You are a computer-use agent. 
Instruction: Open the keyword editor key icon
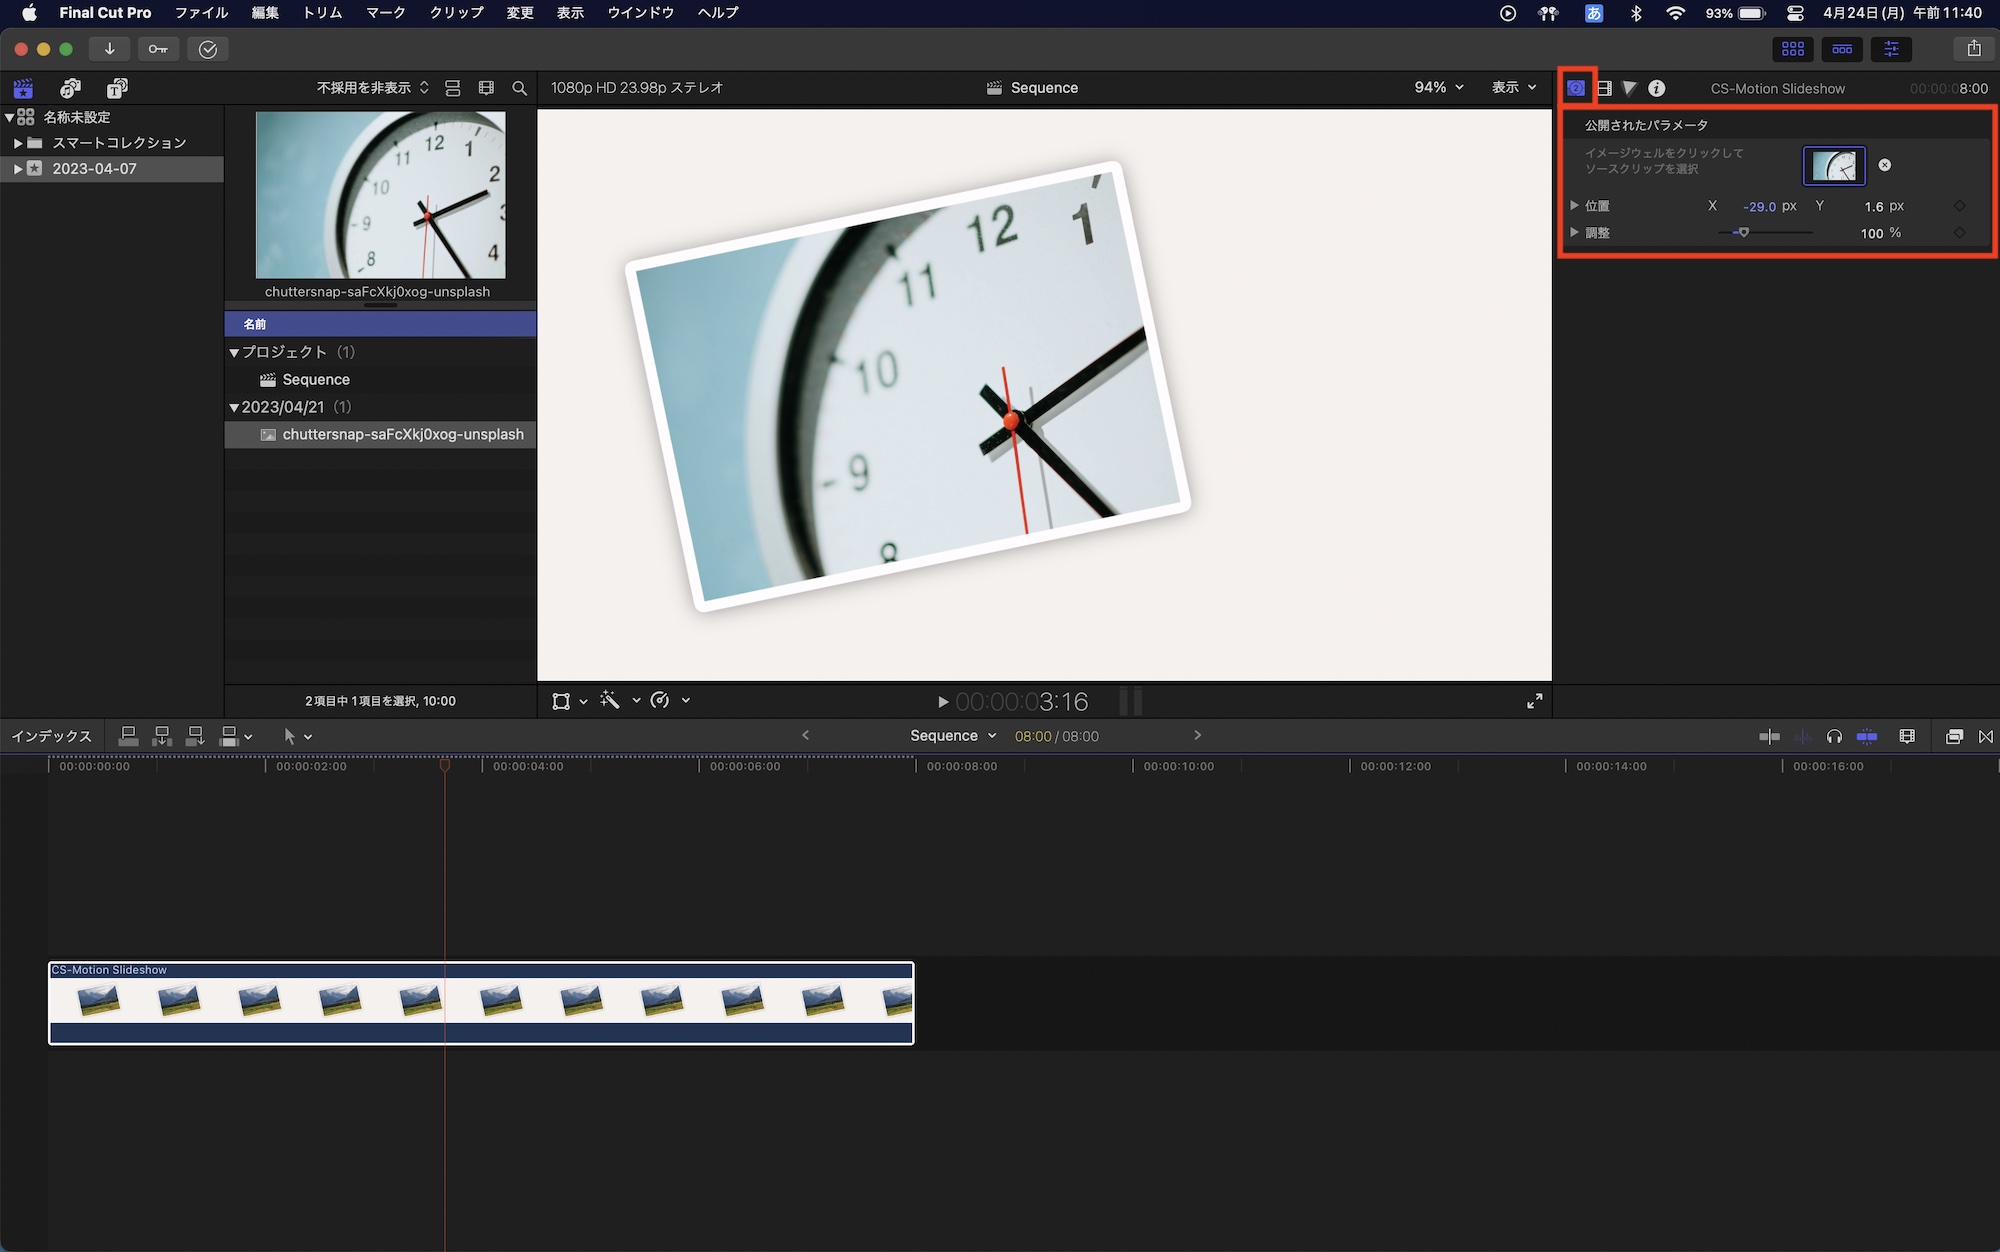click(158, 49)
